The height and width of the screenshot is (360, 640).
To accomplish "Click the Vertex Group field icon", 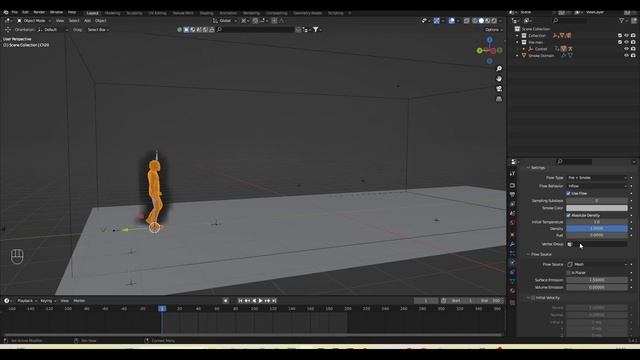I will pyautogui.click(x=570, y=244).
